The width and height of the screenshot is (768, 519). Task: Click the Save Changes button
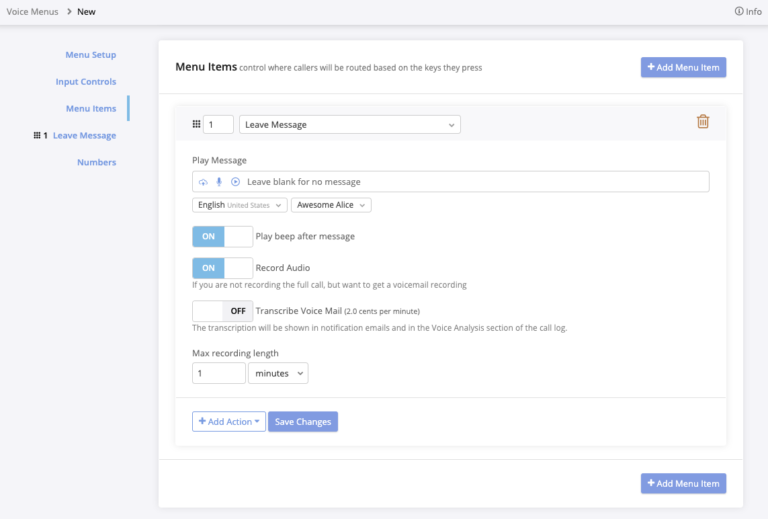click(x=303, y=422)
